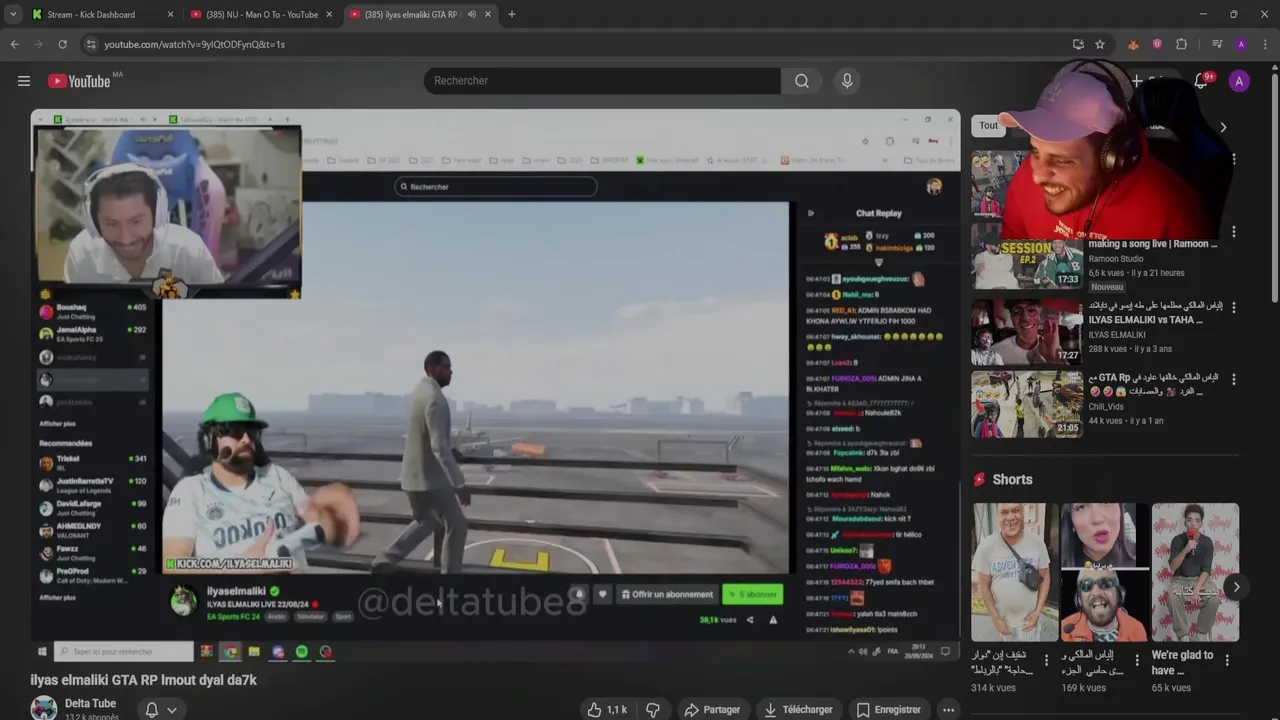Open tab search dropdown arrow
This screenshot has width=1280, height=720.
12,14
